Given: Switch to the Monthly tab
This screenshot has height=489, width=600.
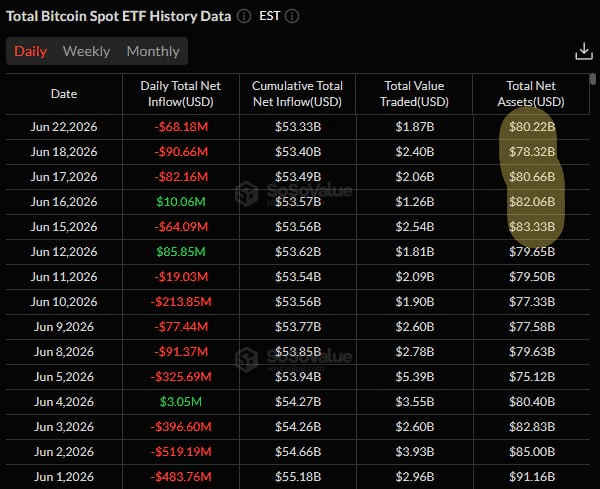Looking at the screenshot, I should click(x=153, y=51).
